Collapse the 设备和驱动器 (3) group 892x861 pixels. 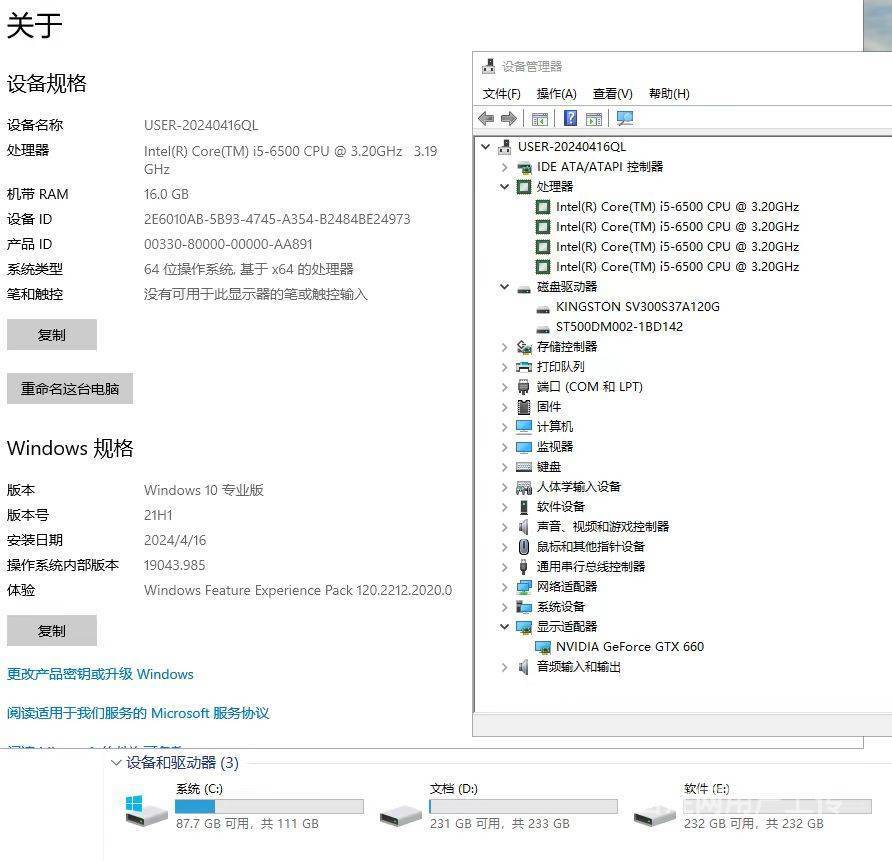pyautogui.click(x=116, y=763)
